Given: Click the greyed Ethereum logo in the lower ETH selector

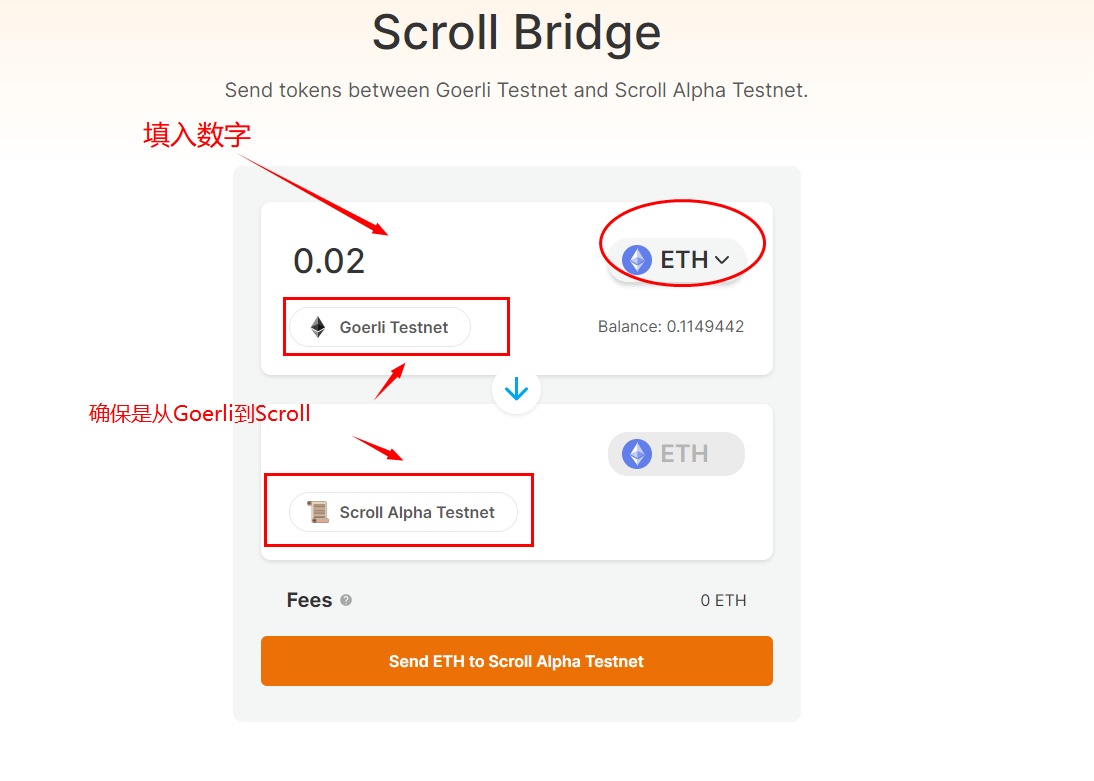Looking at the screenshot, I should point(637,454).
